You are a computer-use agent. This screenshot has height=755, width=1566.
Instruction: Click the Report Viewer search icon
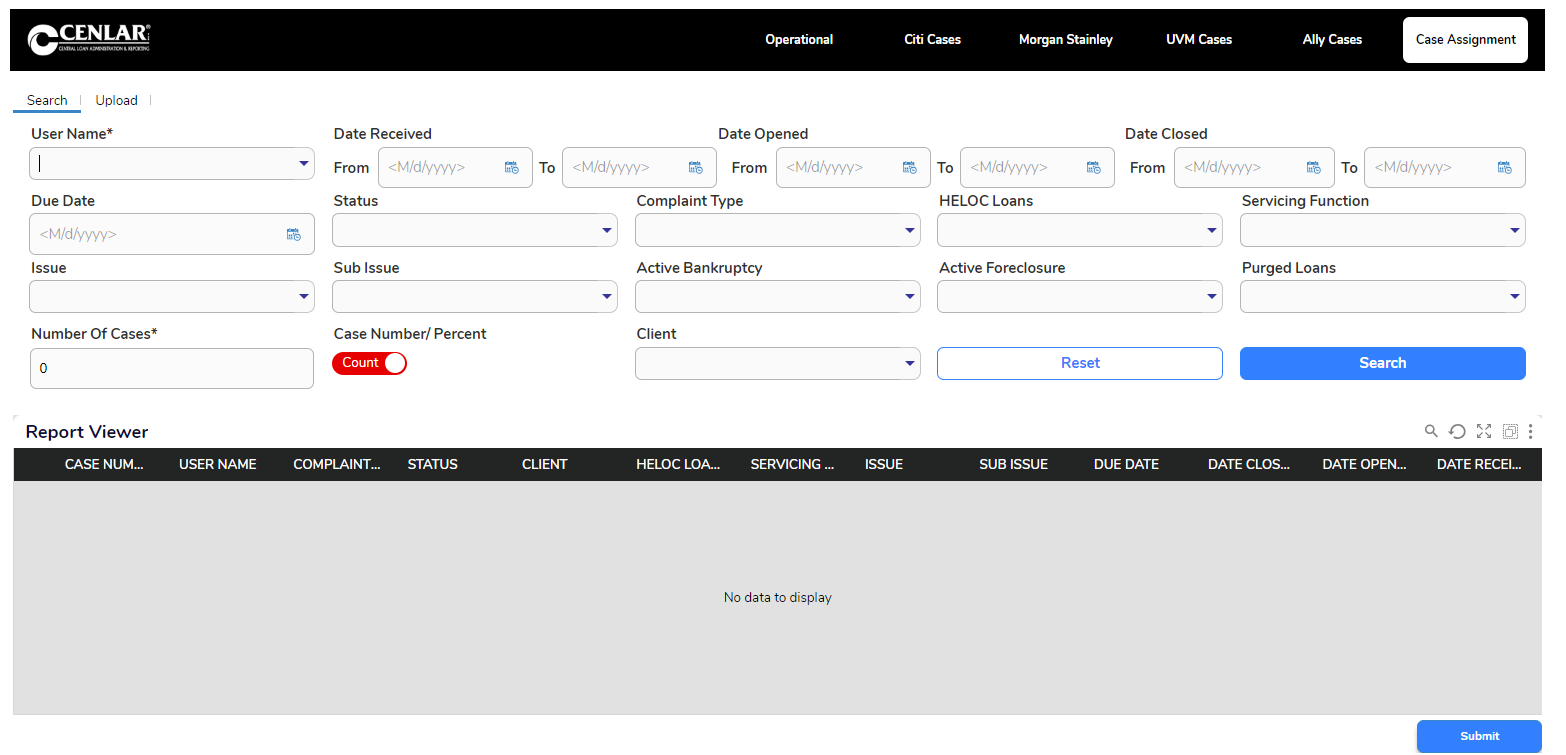point(1431,431)
